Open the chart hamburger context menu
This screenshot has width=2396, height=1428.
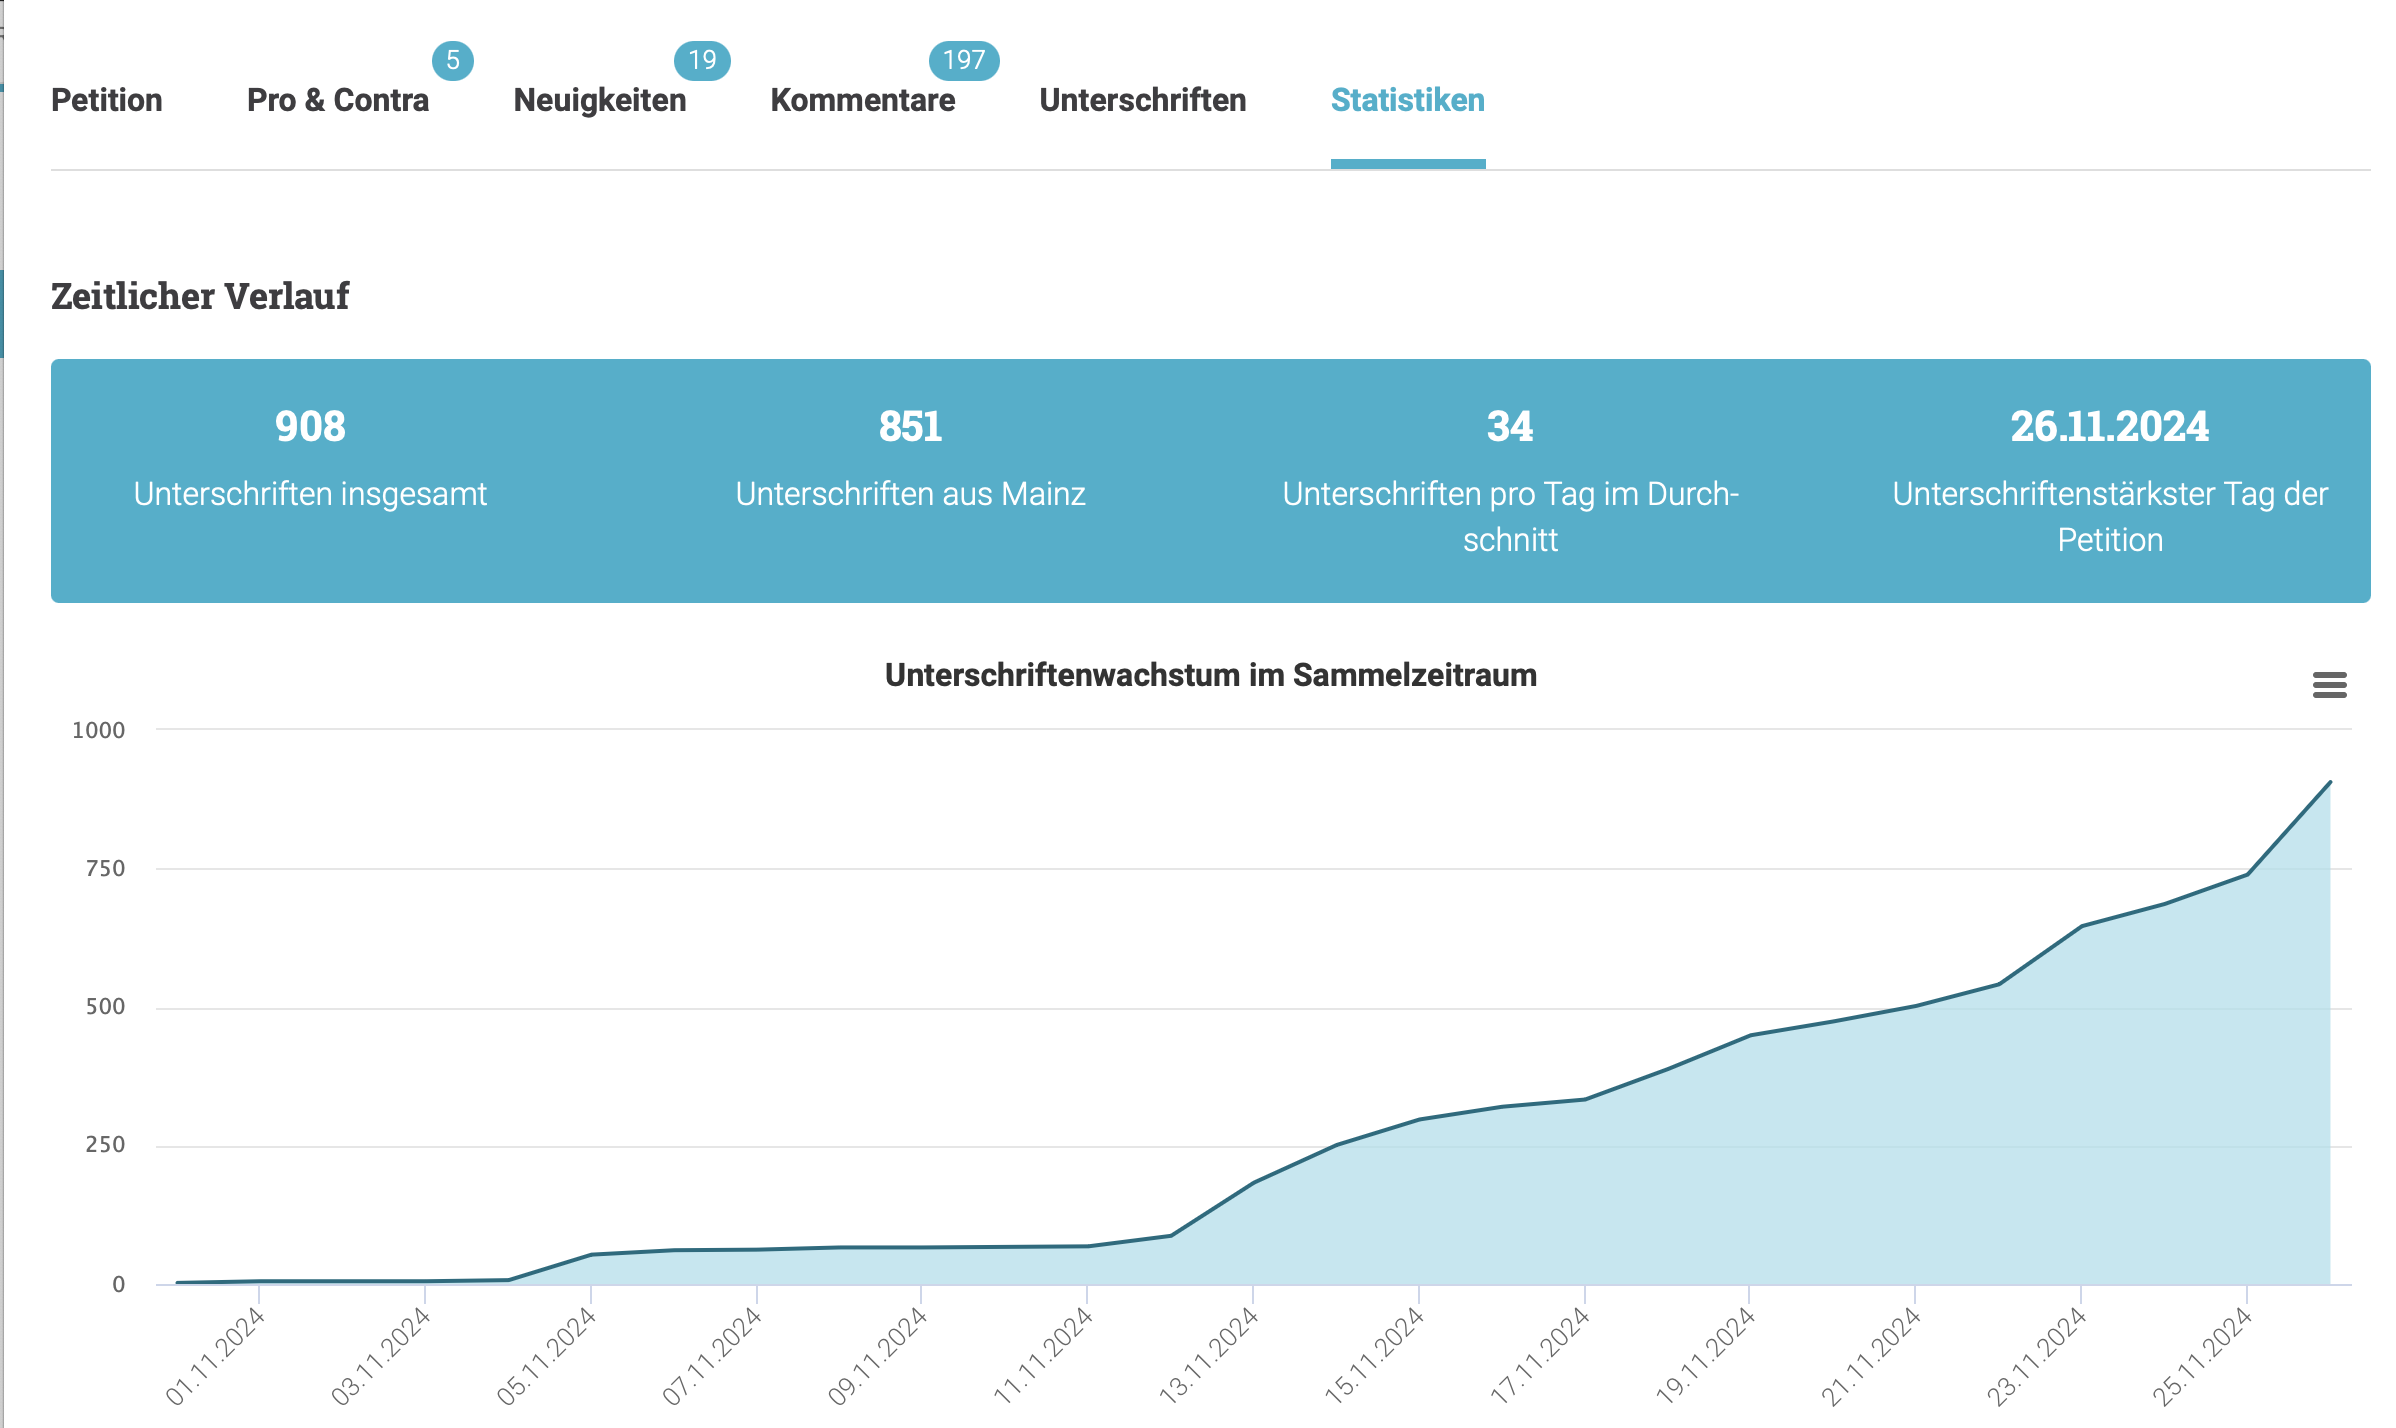pyautogui.click(x=2329, y=685)
